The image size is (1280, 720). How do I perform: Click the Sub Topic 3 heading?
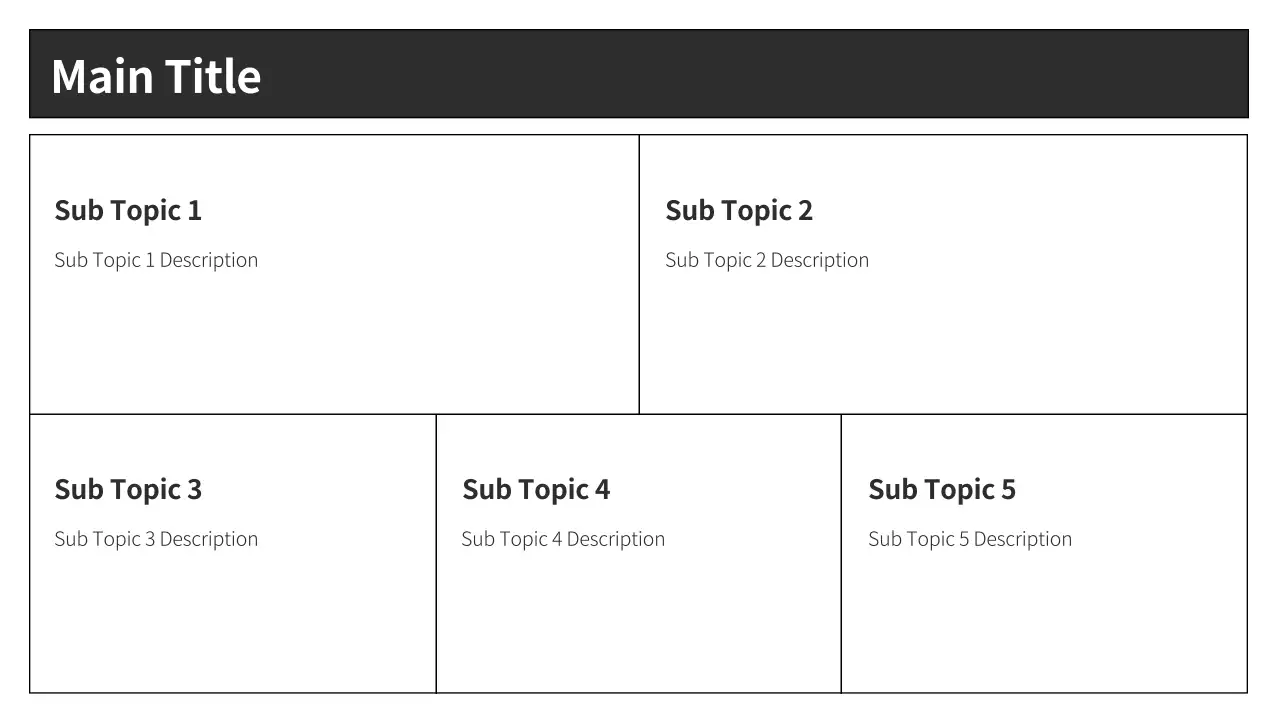pos(128,490)
